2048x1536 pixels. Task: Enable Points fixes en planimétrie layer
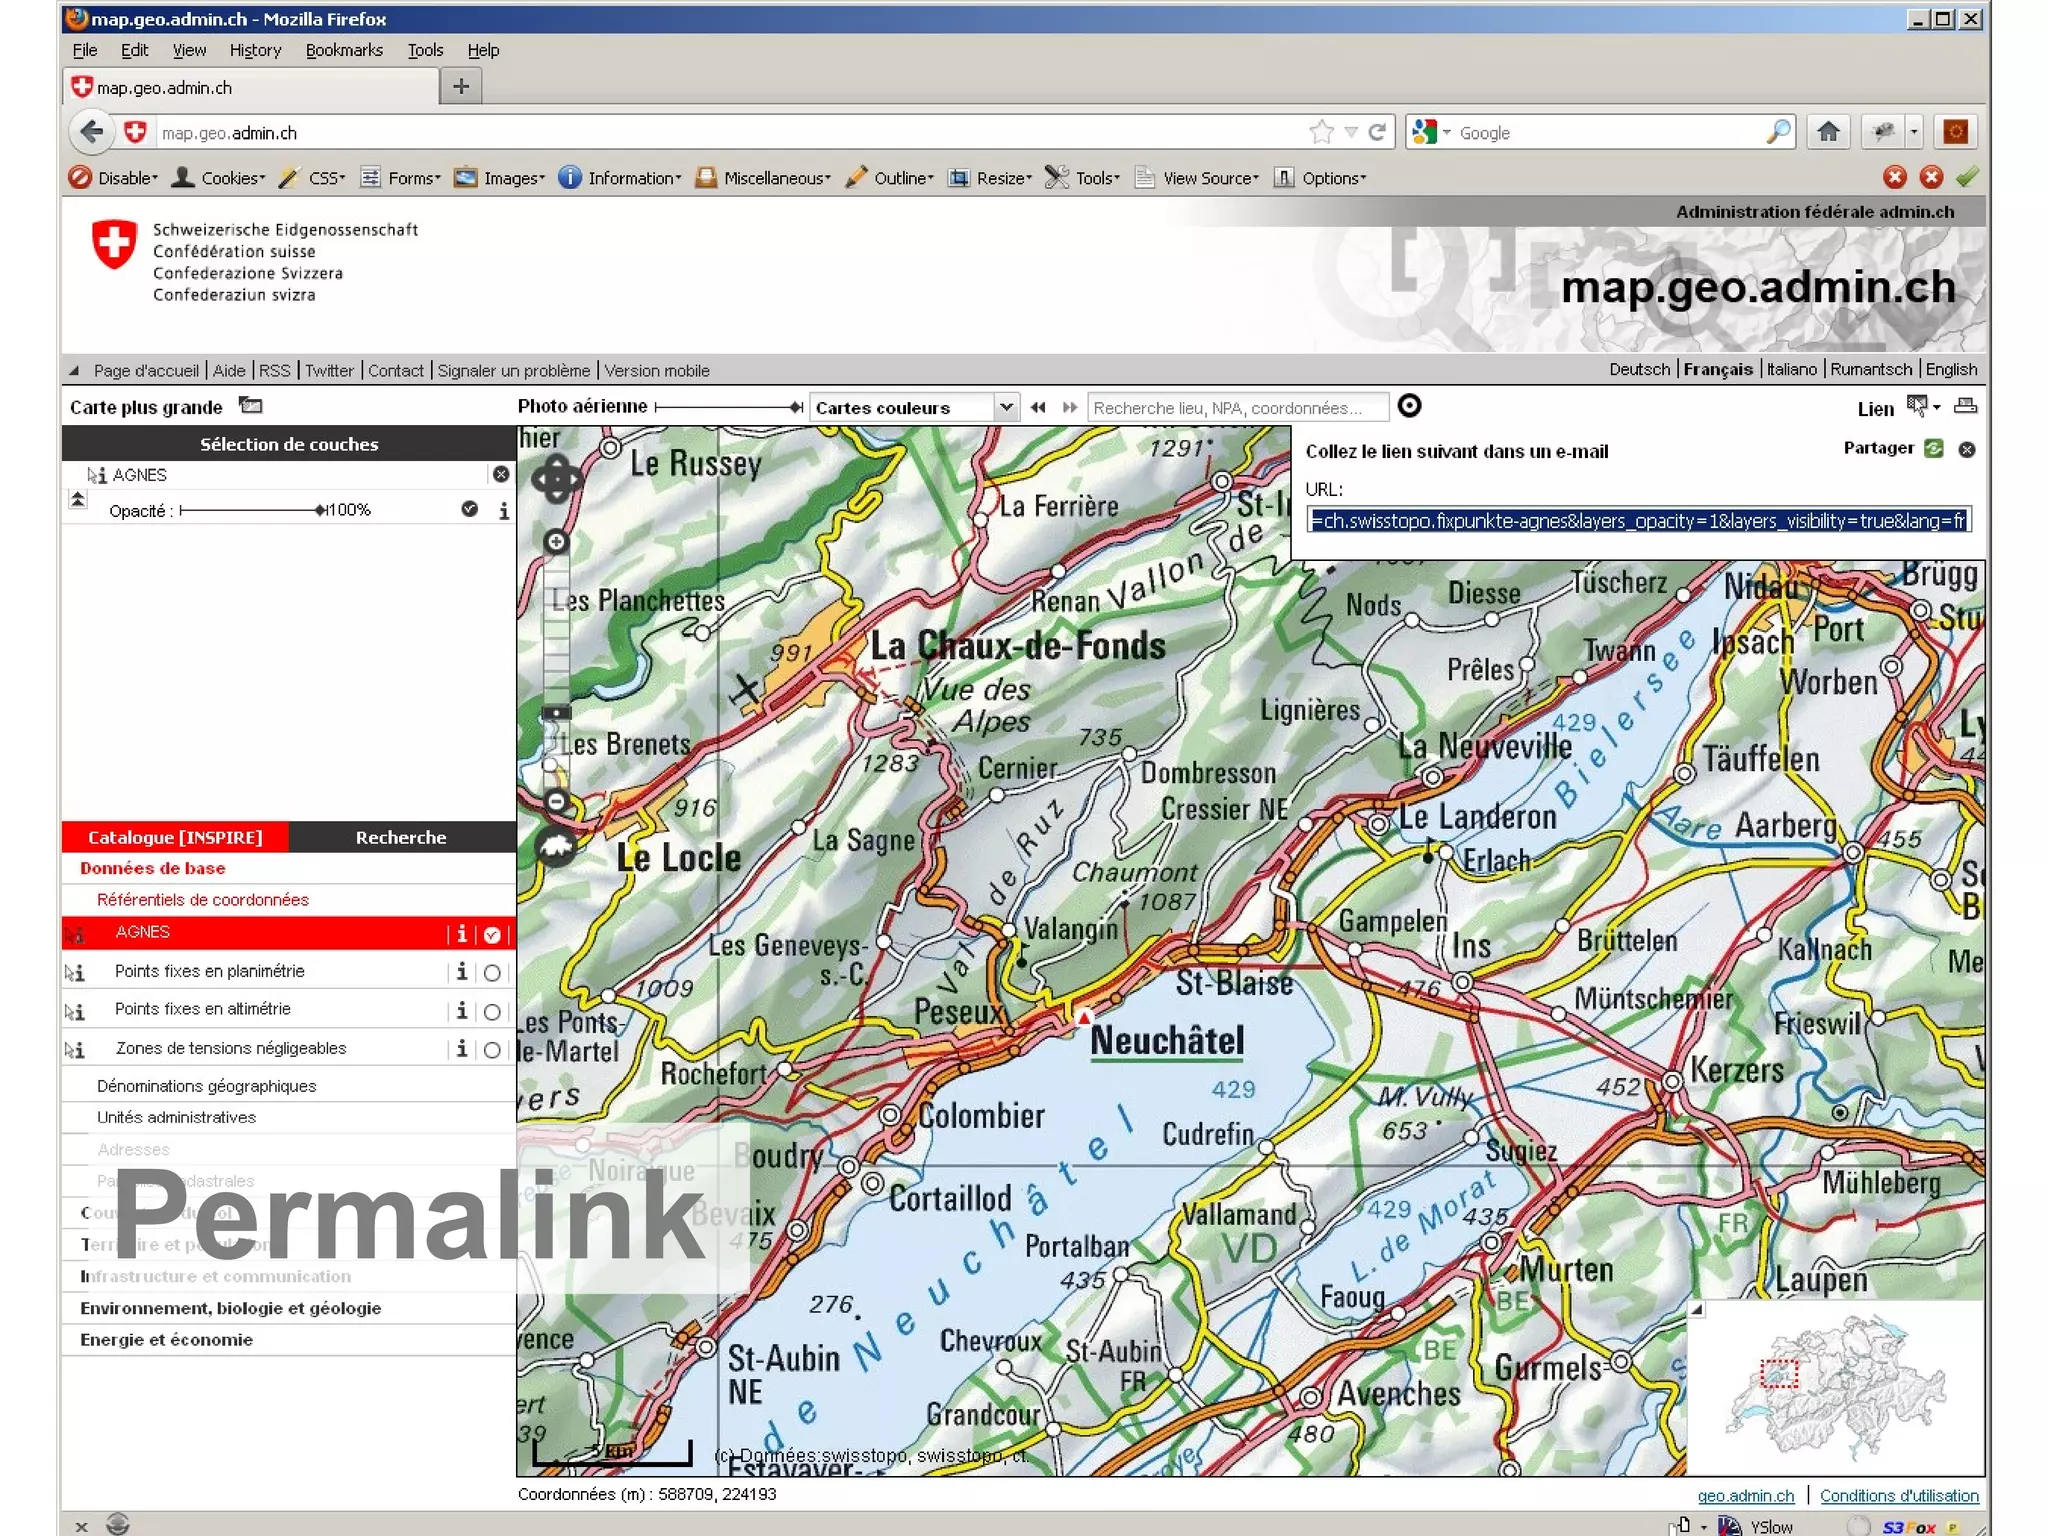(x=492, y=972)
